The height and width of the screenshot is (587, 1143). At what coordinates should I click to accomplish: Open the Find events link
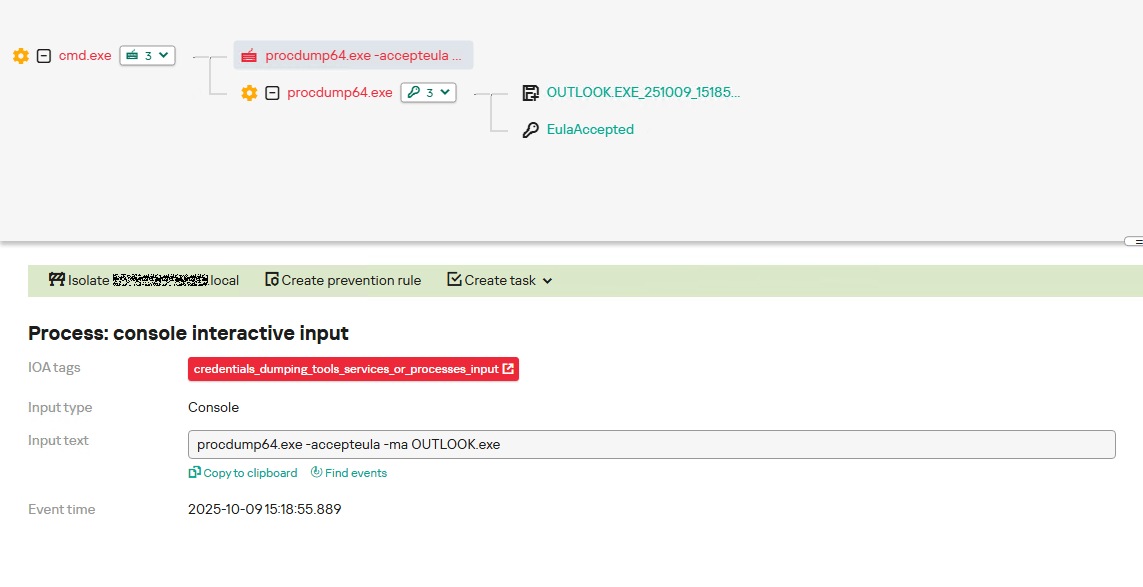pyautogui.click(x=348, y=472)
